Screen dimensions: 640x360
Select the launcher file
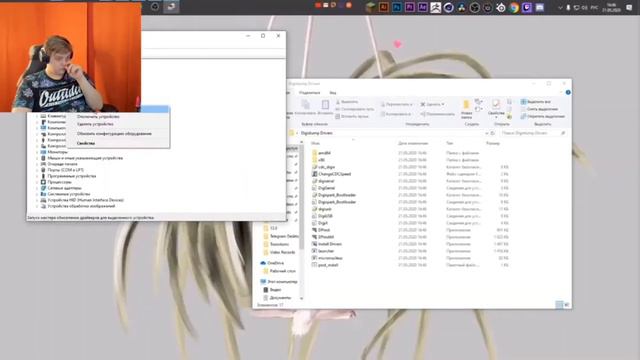coord(326,251)
